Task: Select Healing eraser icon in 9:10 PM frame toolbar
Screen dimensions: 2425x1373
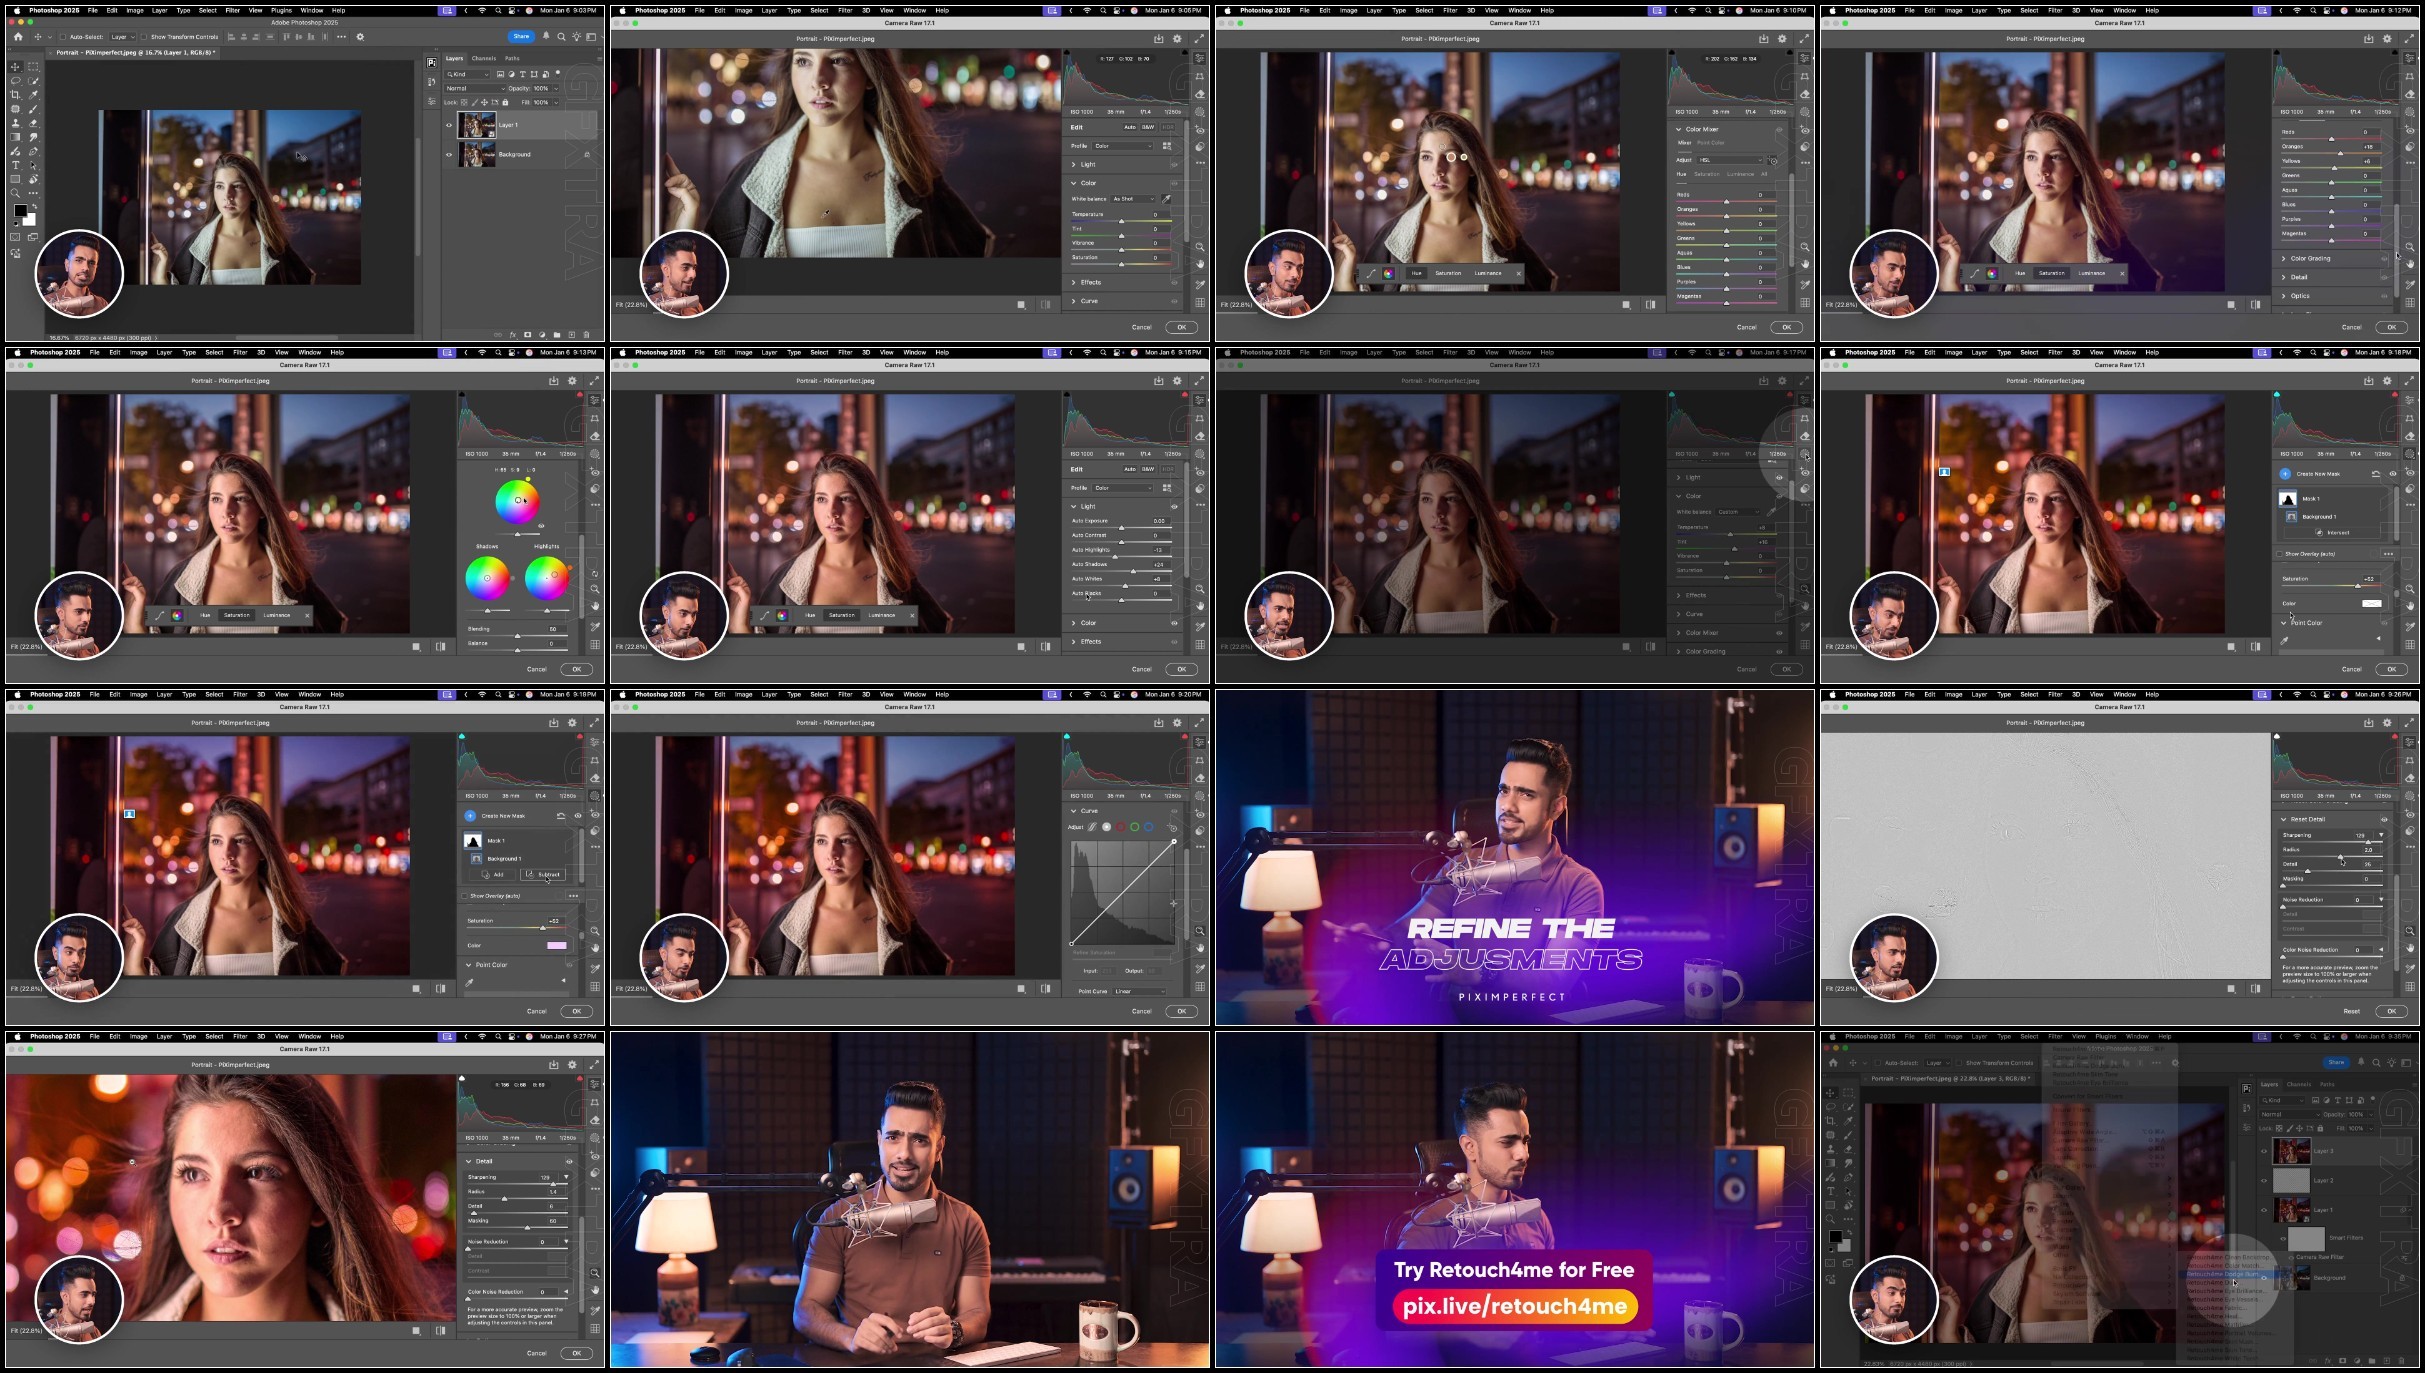Action: tap(1805, 94)
